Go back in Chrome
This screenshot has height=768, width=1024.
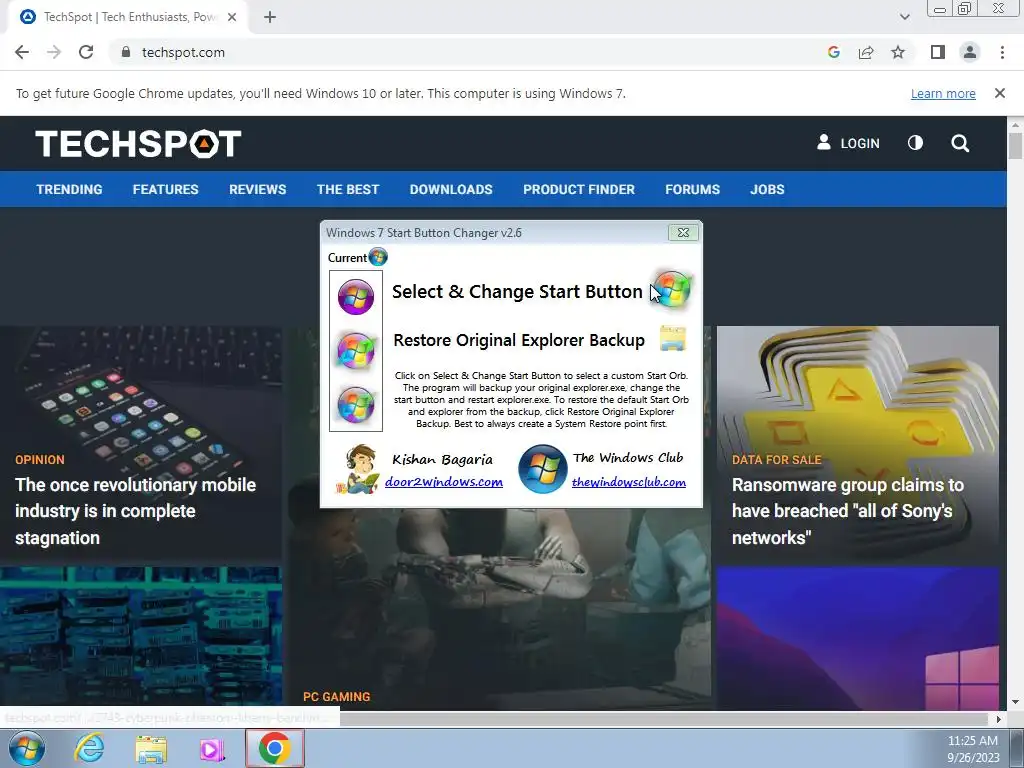pos(22,52)
